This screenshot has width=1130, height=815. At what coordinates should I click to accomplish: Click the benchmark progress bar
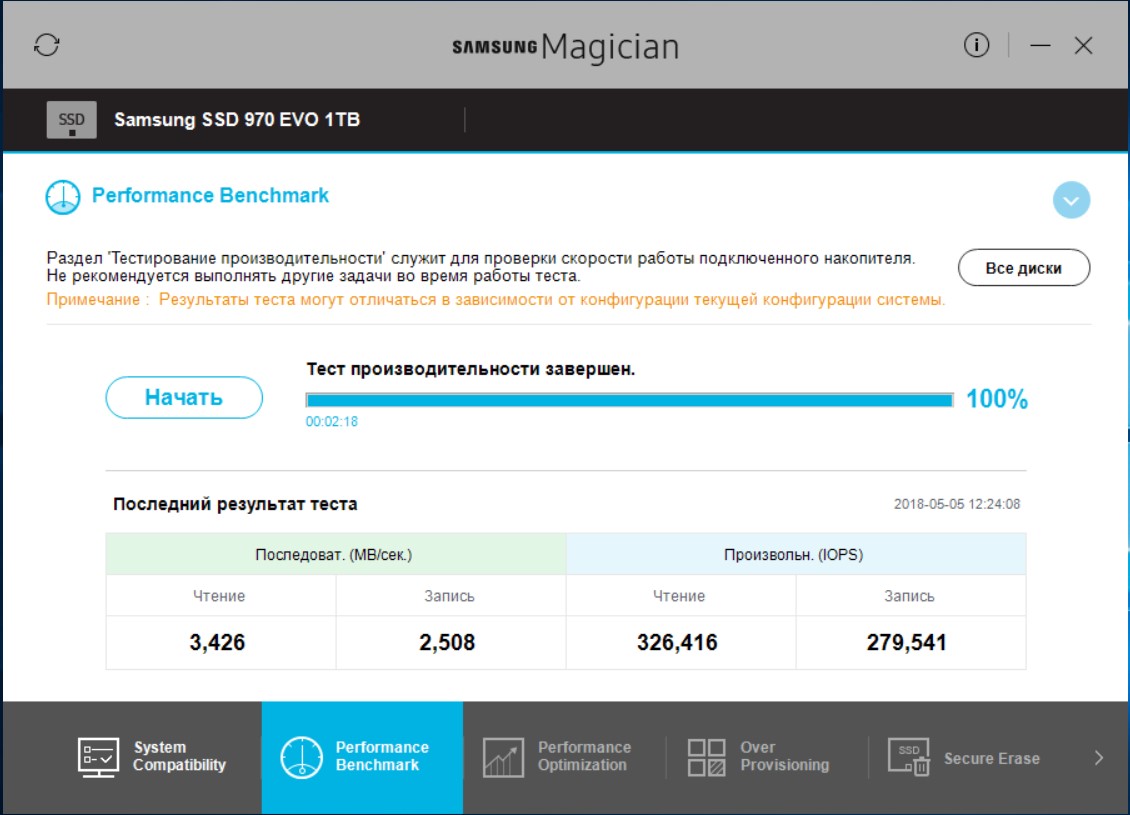(629, 400)
